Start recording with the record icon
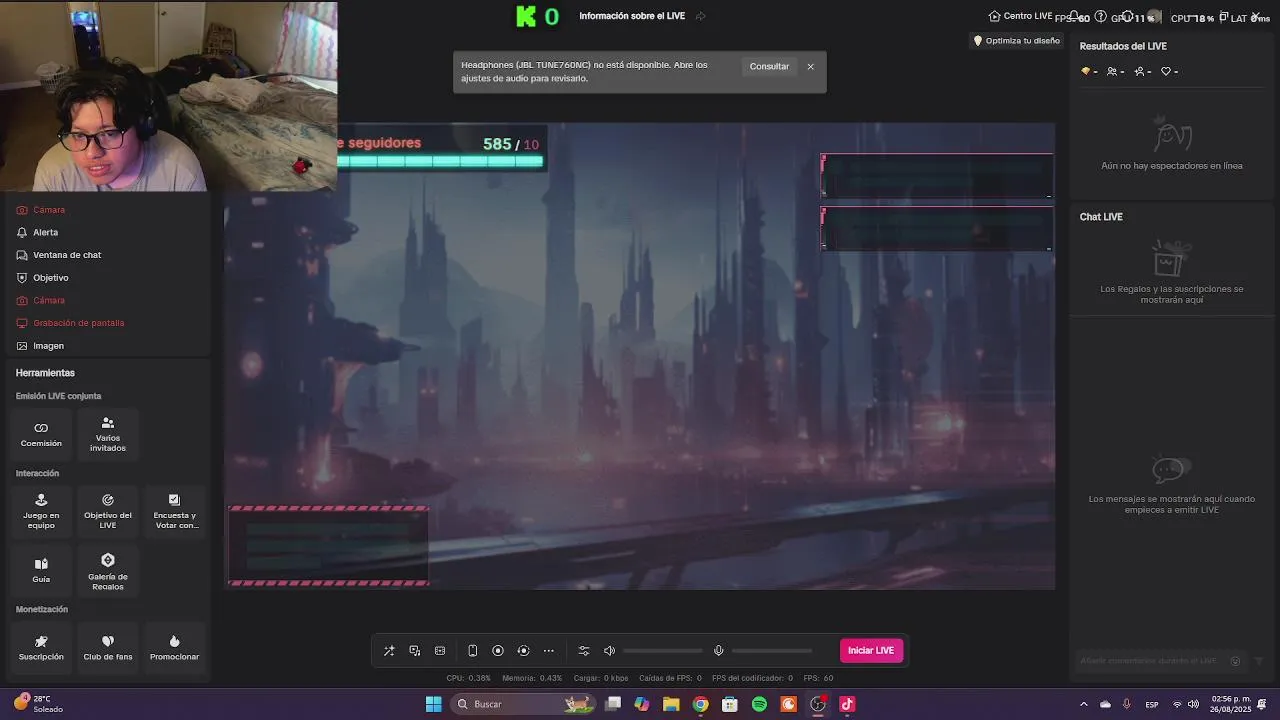This screenshot has width=1280, height=720. coord(498,651)
